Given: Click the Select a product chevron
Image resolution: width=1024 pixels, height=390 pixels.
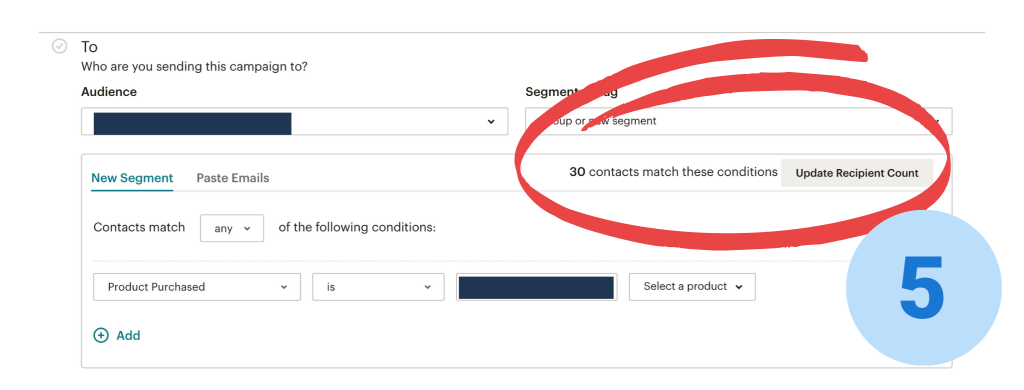Looking at the screenshot, I should pos(739,287).
